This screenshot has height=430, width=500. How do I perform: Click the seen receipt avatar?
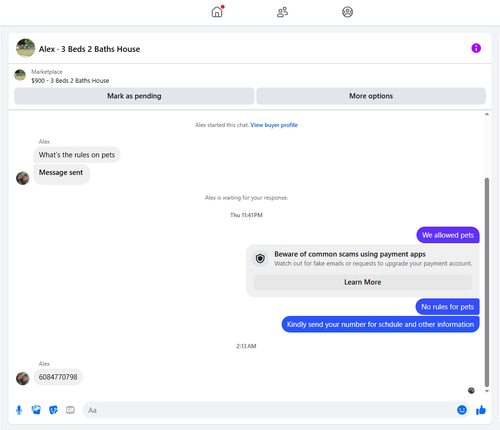coord(471,390)
